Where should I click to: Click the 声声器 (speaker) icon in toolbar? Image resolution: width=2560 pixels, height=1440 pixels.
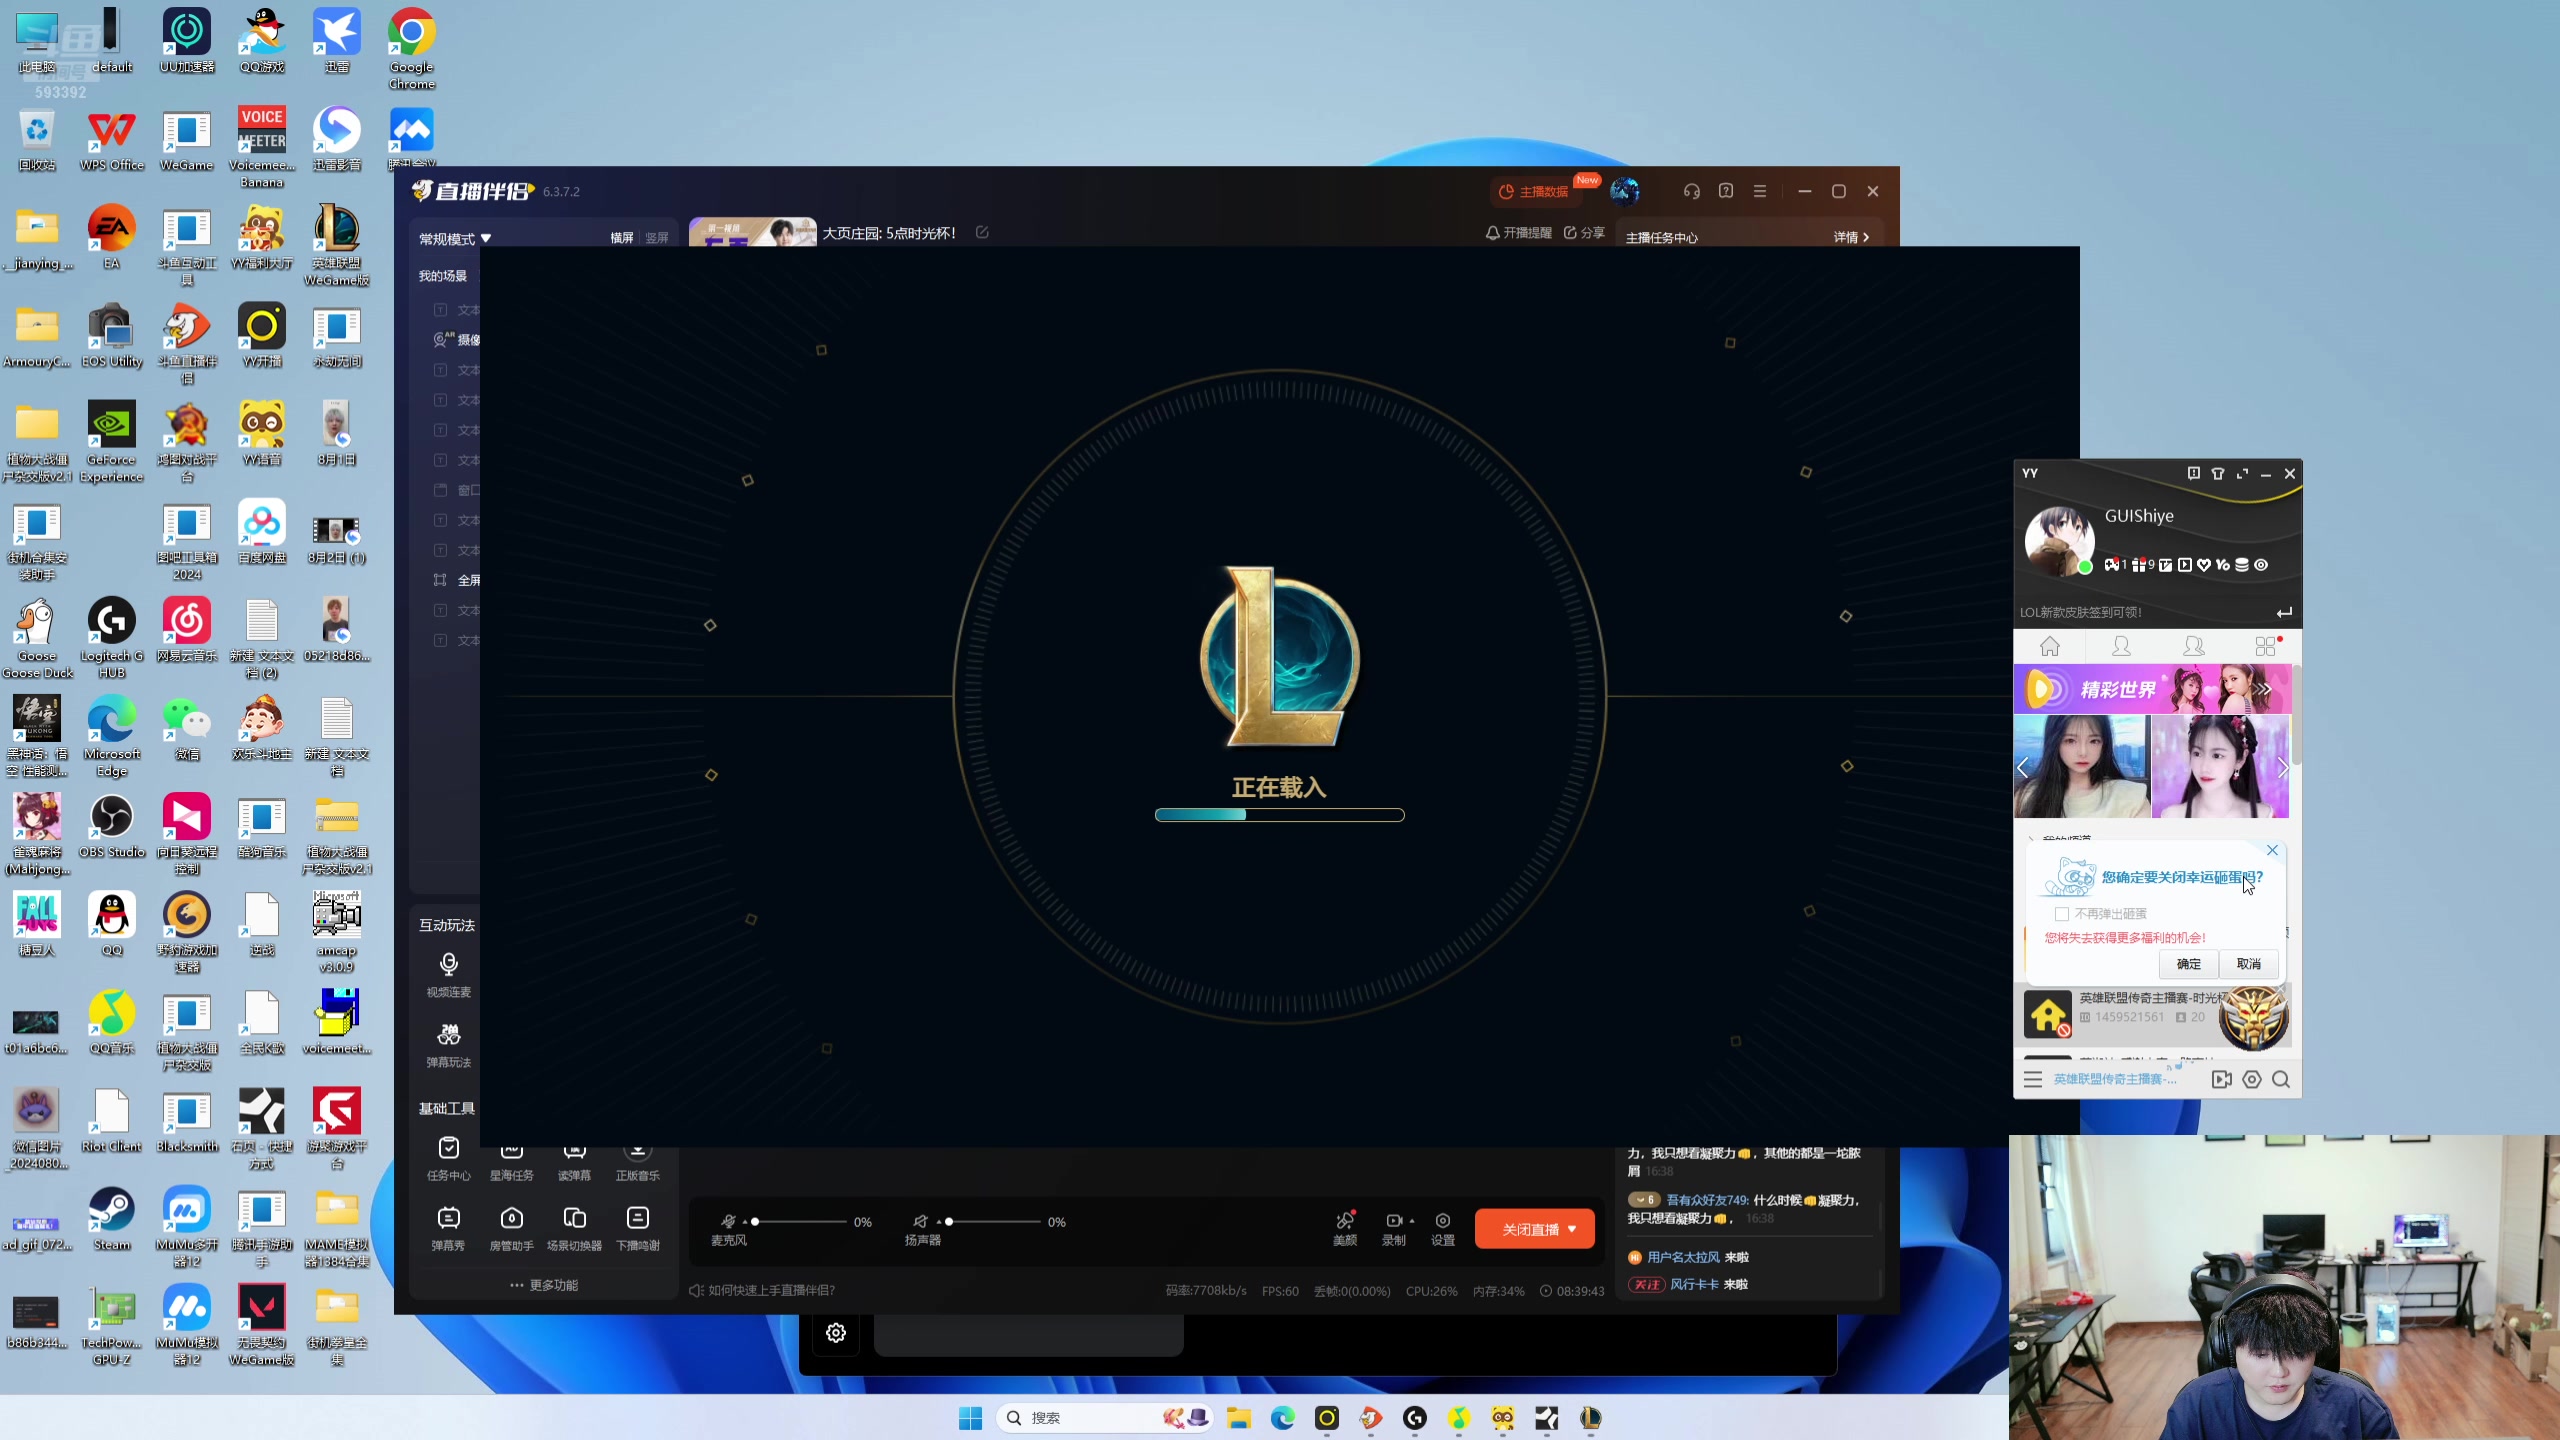[x=920, y=1220]
